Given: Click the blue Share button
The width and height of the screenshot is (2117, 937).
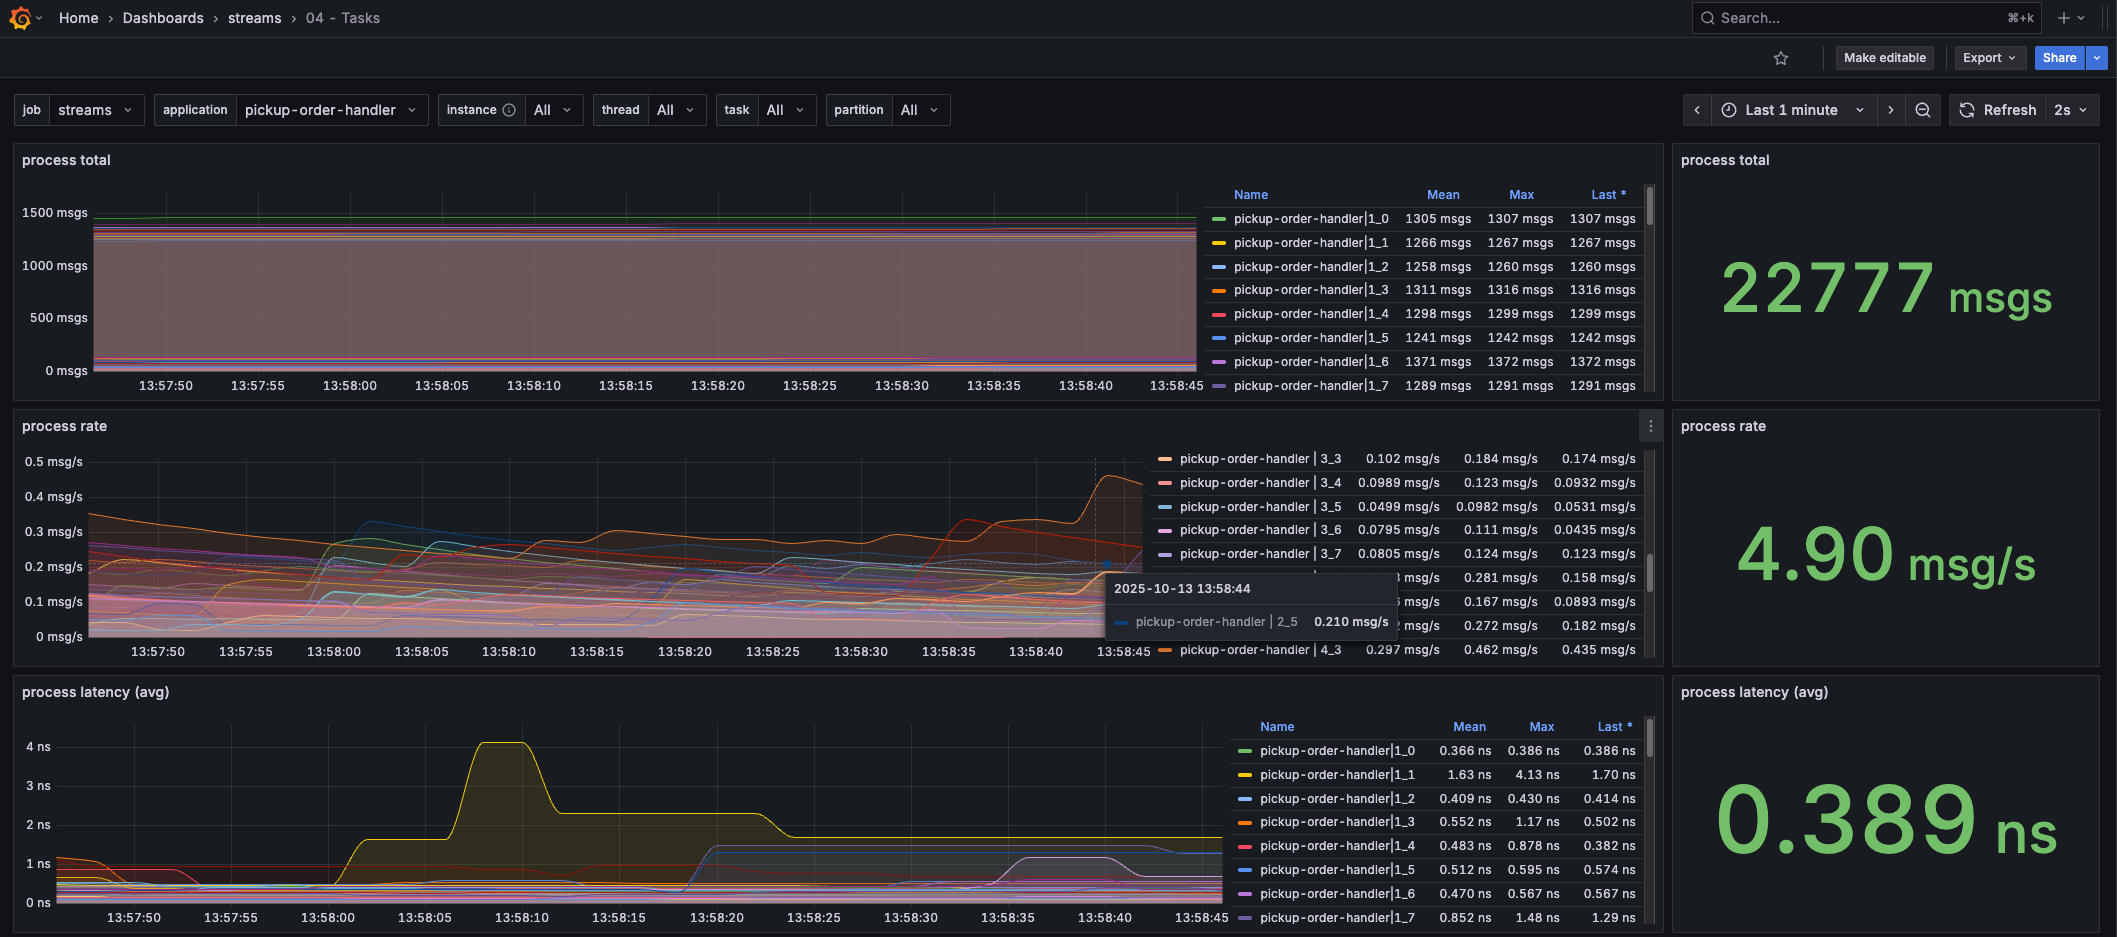Looking at the screenshot, I should coord(2059,58).
